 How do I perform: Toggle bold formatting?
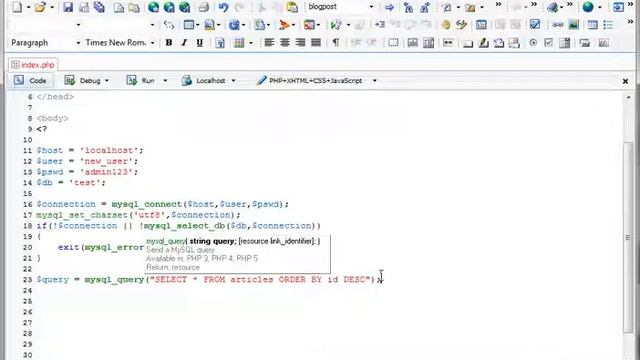[169, 43]
